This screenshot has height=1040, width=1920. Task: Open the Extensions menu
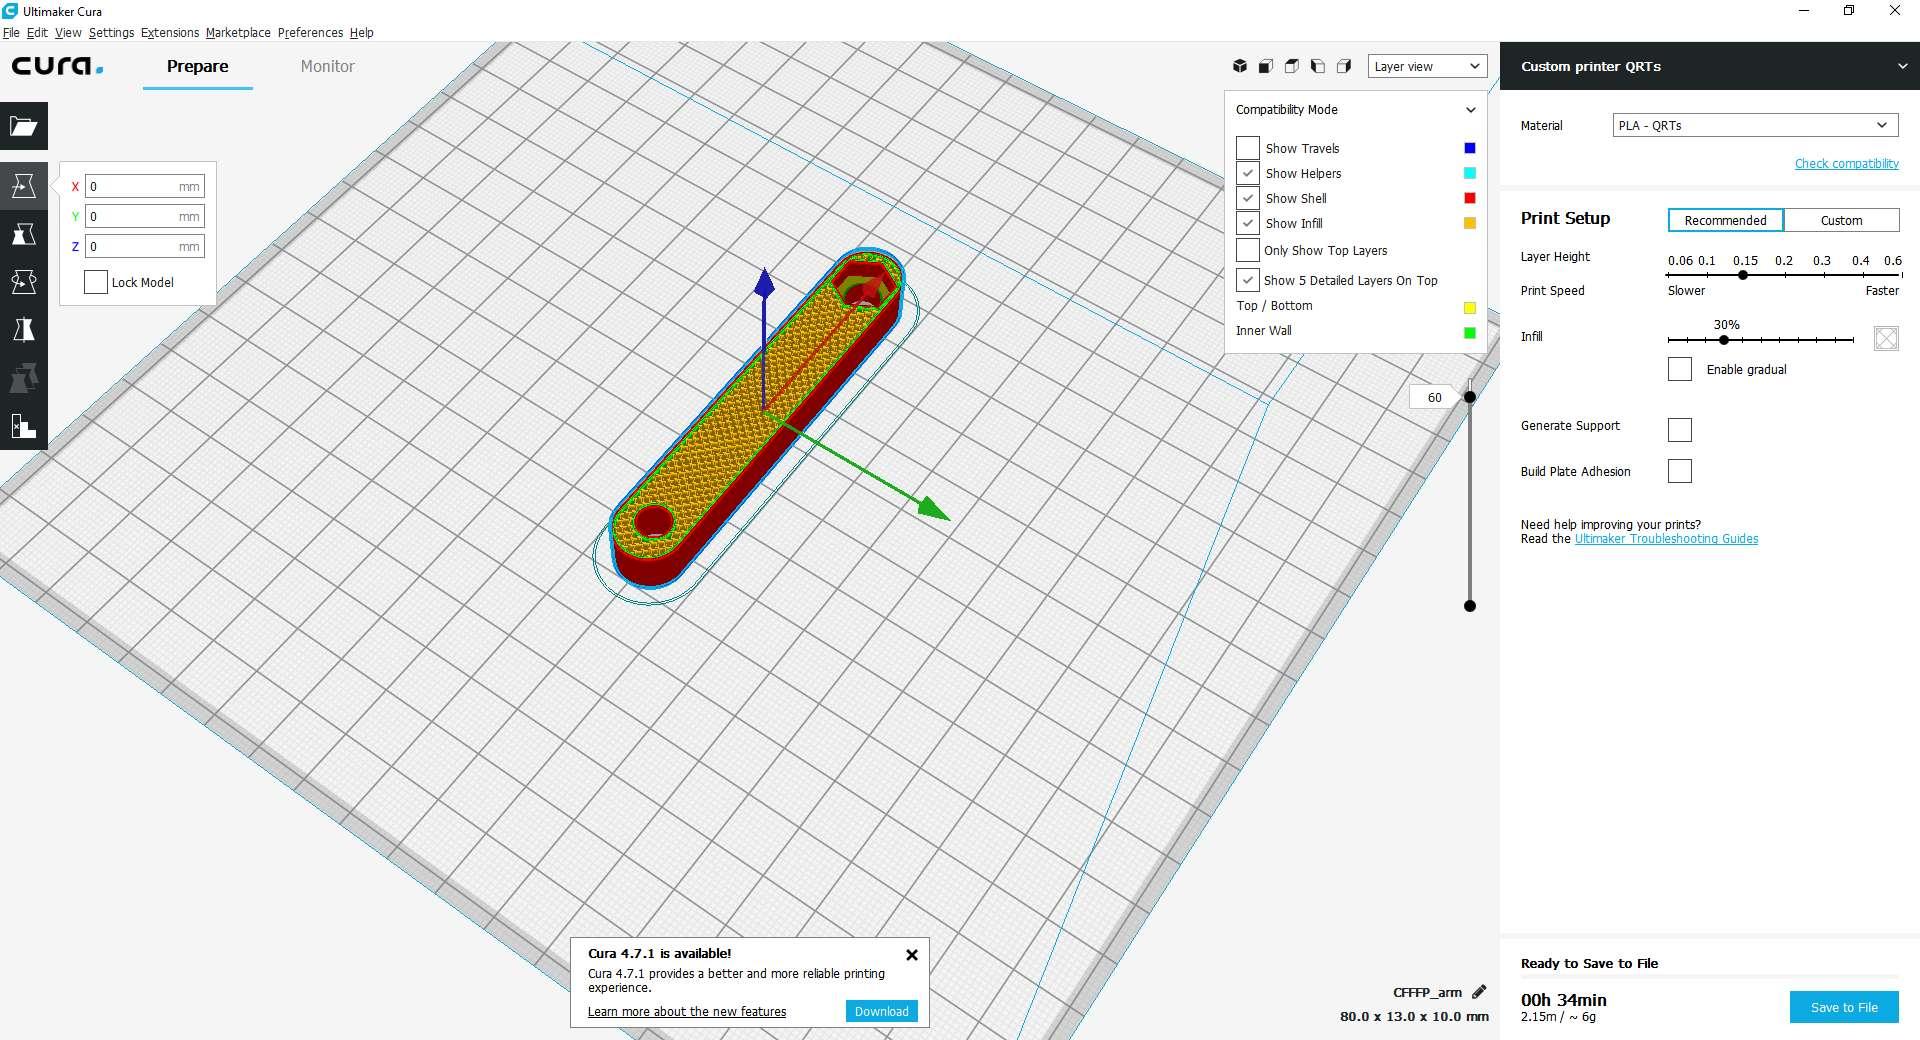pos(170,33)
